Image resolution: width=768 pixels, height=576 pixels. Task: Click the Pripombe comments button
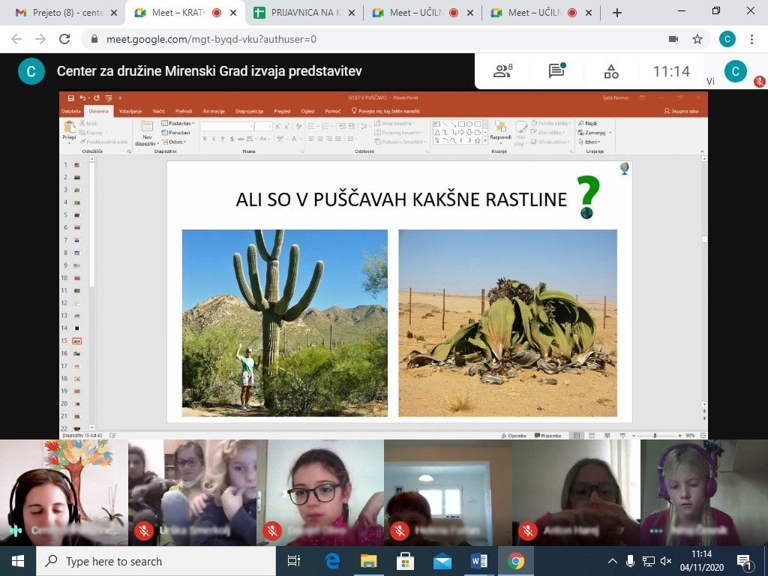click(548, 435)
